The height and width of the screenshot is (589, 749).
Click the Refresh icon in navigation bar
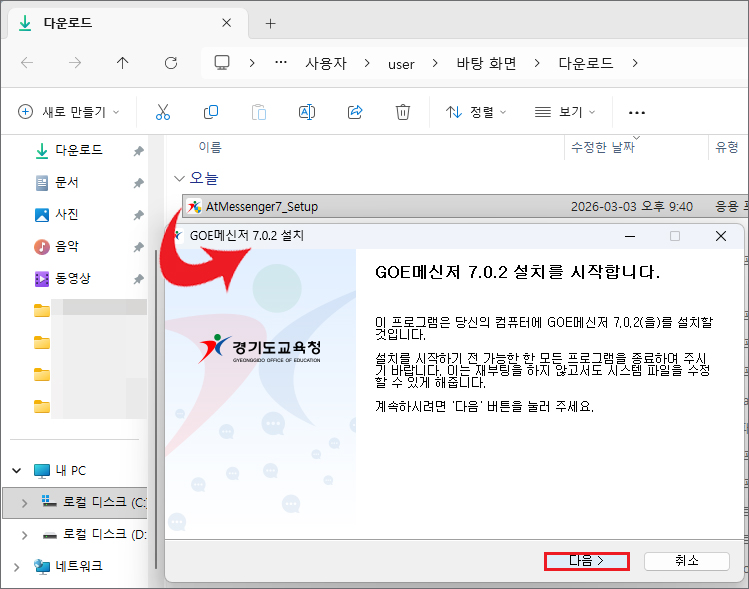(171, 63)
